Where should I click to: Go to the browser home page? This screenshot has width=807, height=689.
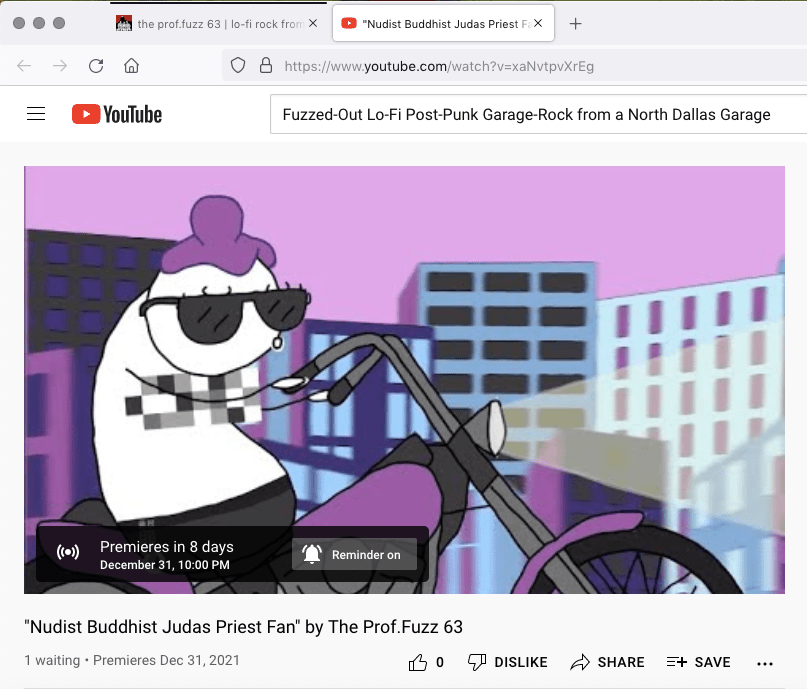pyautogui.click(x=131, y=66)
